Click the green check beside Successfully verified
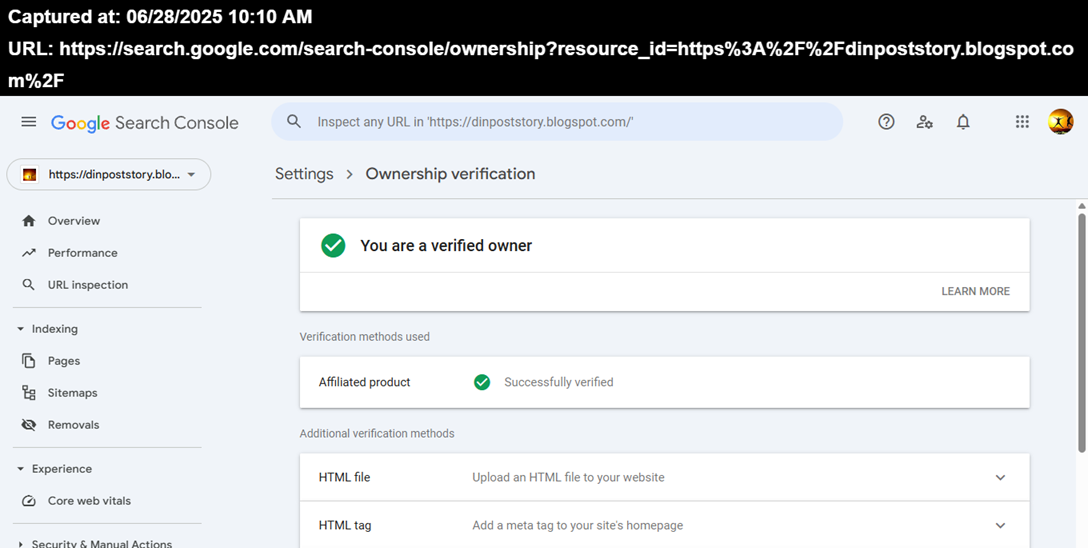Screen dimensions: 1088x548 (482, 382)
